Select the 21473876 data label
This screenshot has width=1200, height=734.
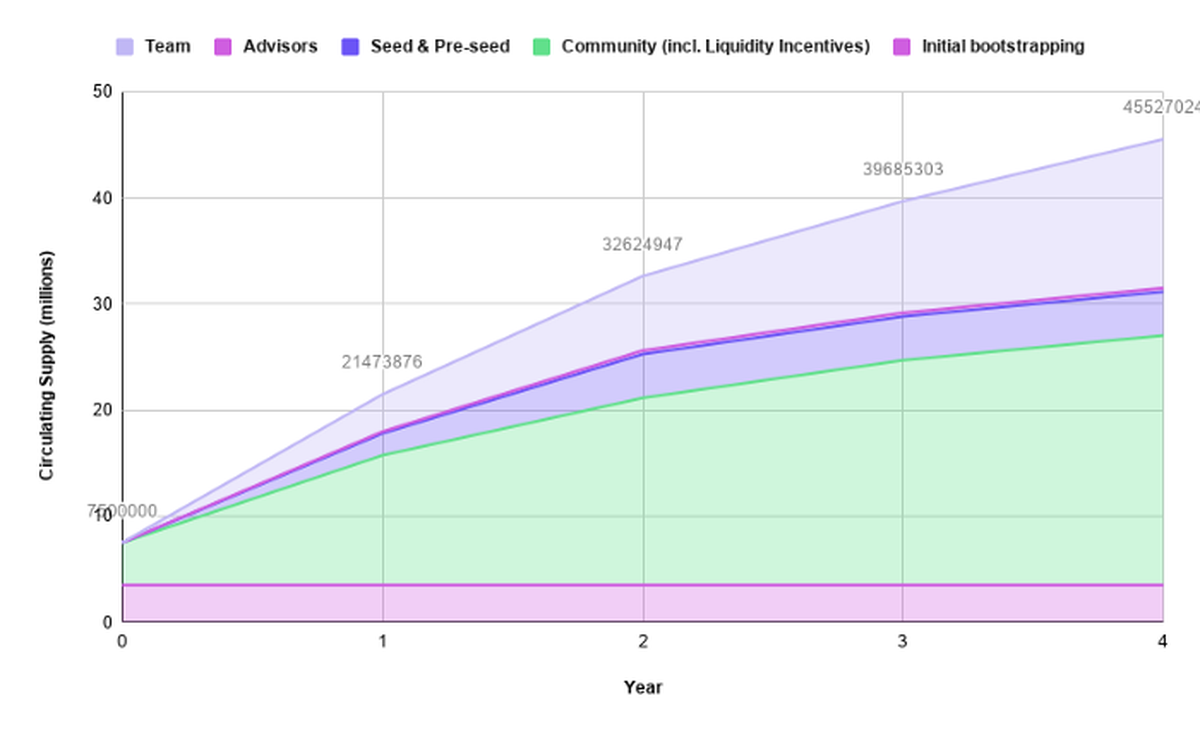tap(382, 362)
